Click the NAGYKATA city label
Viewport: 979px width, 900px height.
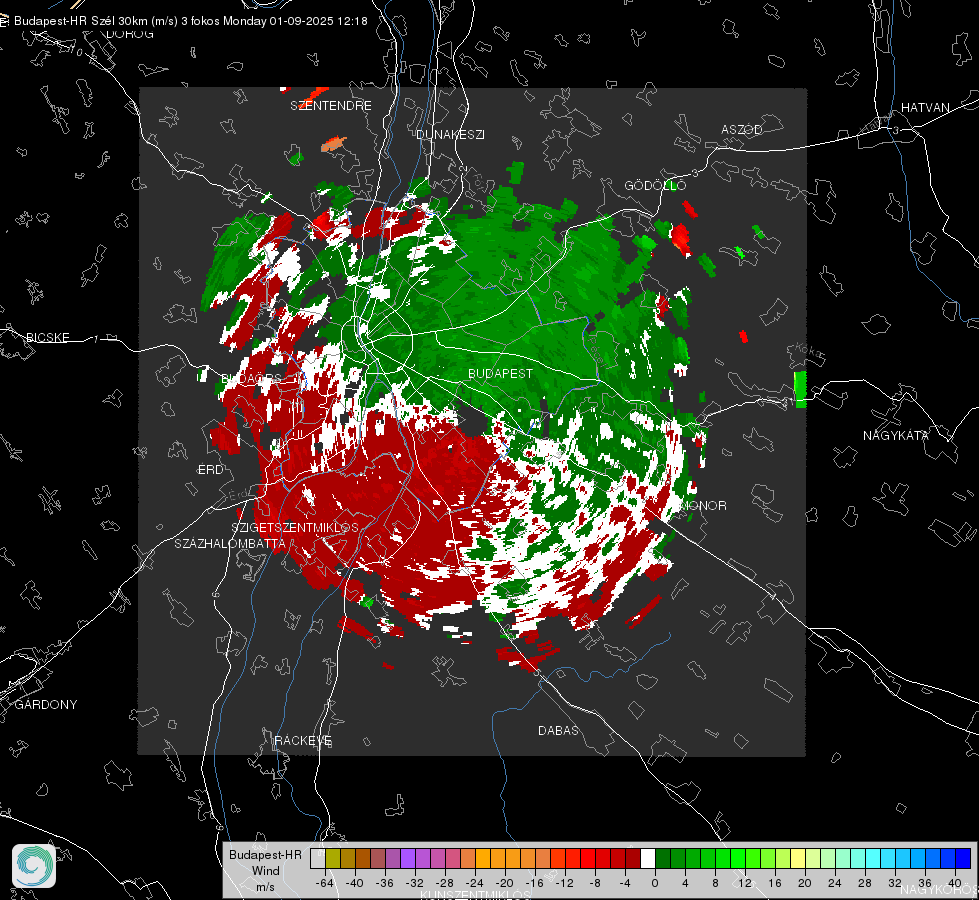pyautogui.click(x=896, y=435)
